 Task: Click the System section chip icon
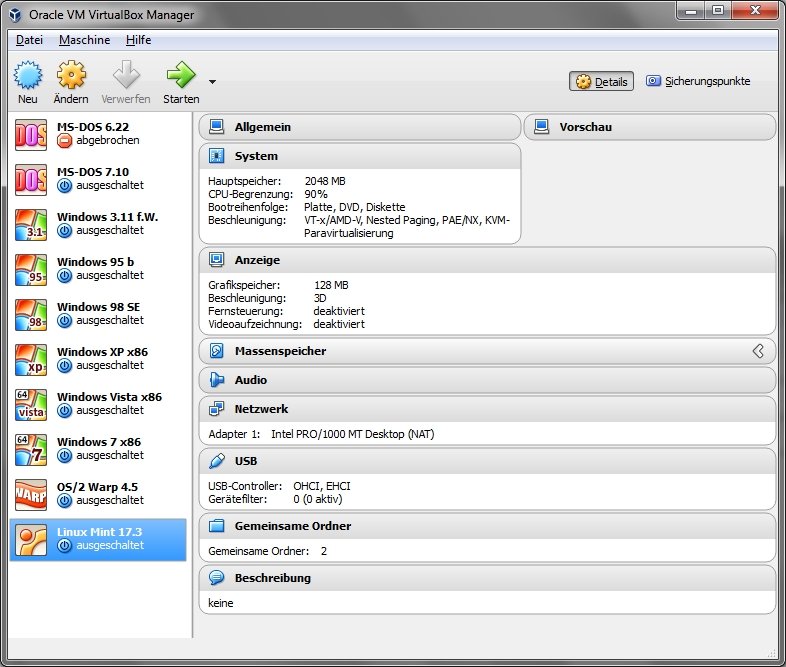pos(217,156)
